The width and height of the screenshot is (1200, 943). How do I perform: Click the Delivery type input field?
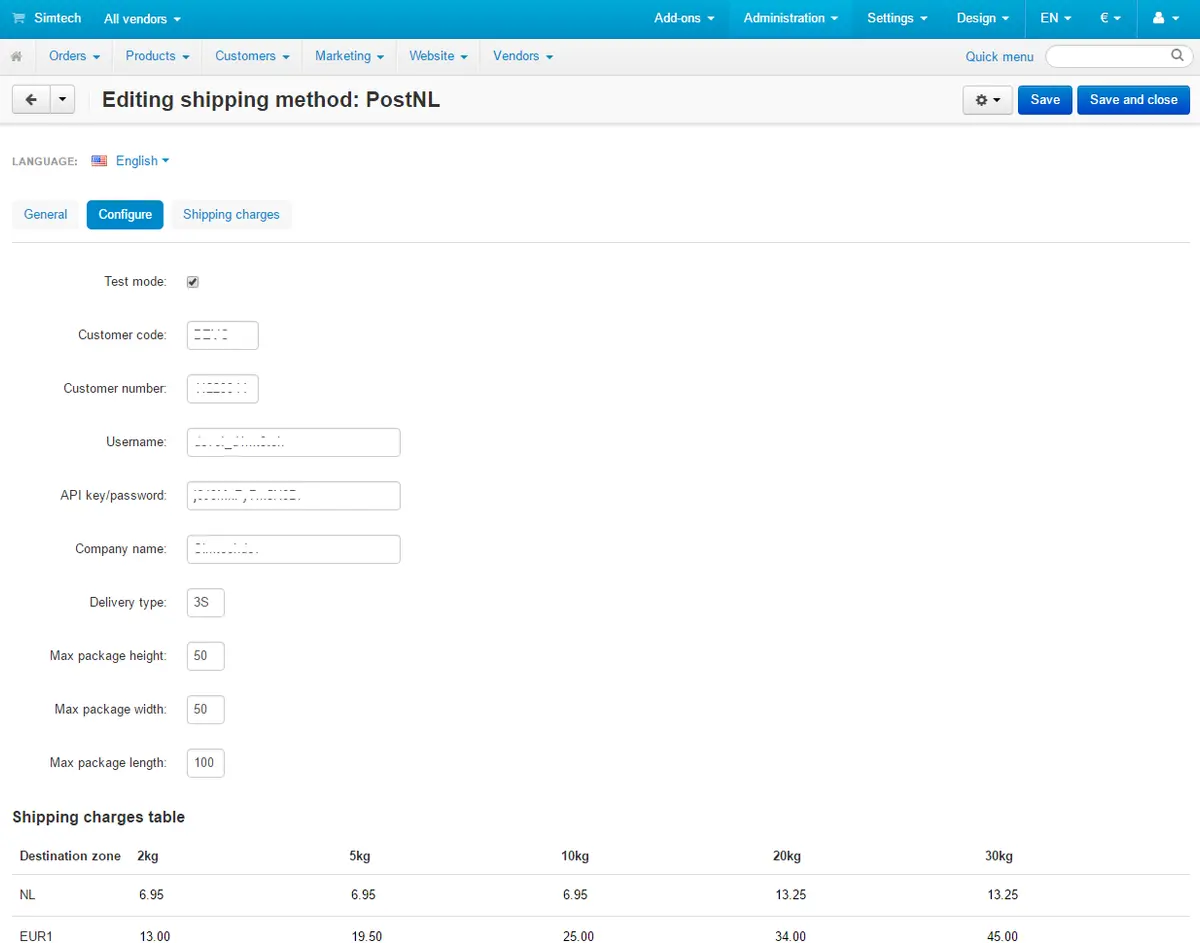(205, 603)
